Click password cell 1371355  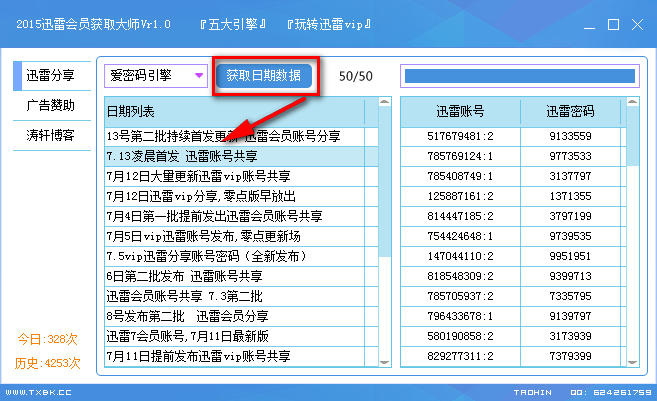tap(570, 197)
